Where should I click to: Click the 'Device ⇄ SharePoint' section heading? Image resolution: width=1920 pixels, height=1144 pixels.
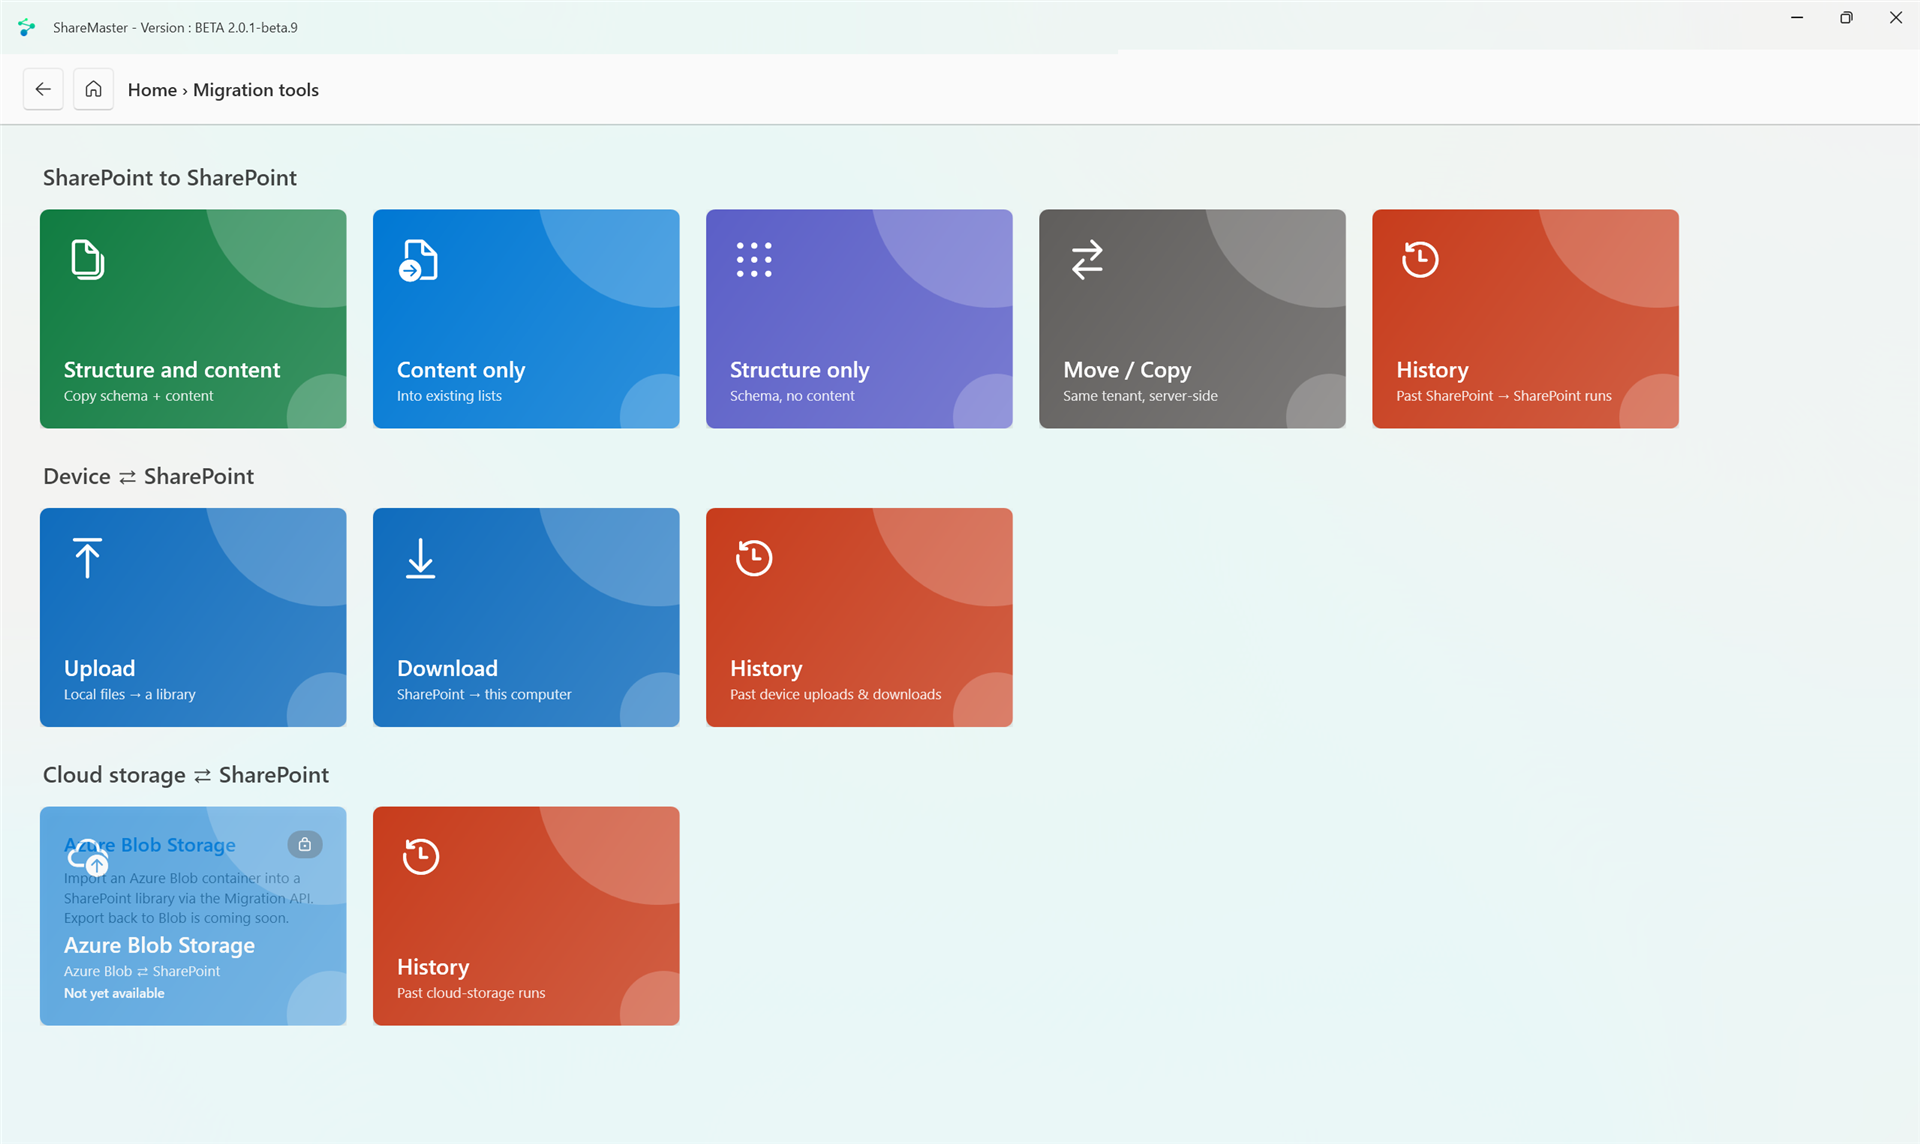pos(148,476)
